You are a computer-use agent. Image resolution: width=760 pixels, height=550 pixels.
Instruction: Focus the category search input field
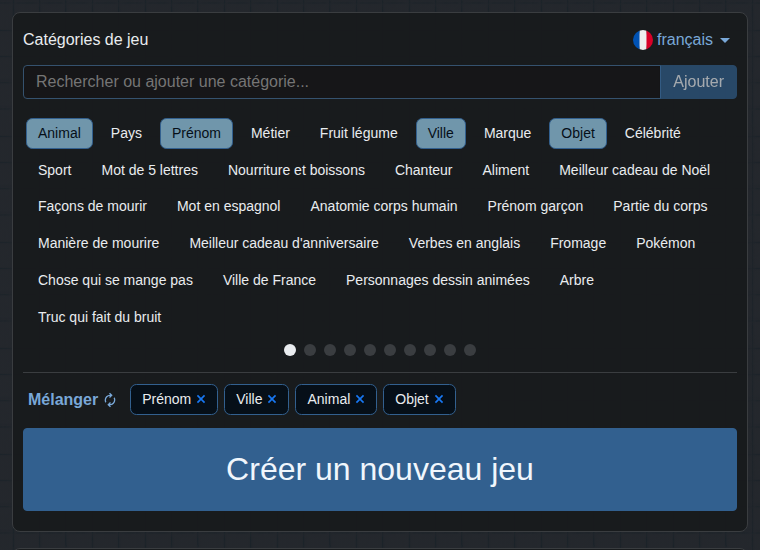342,82
